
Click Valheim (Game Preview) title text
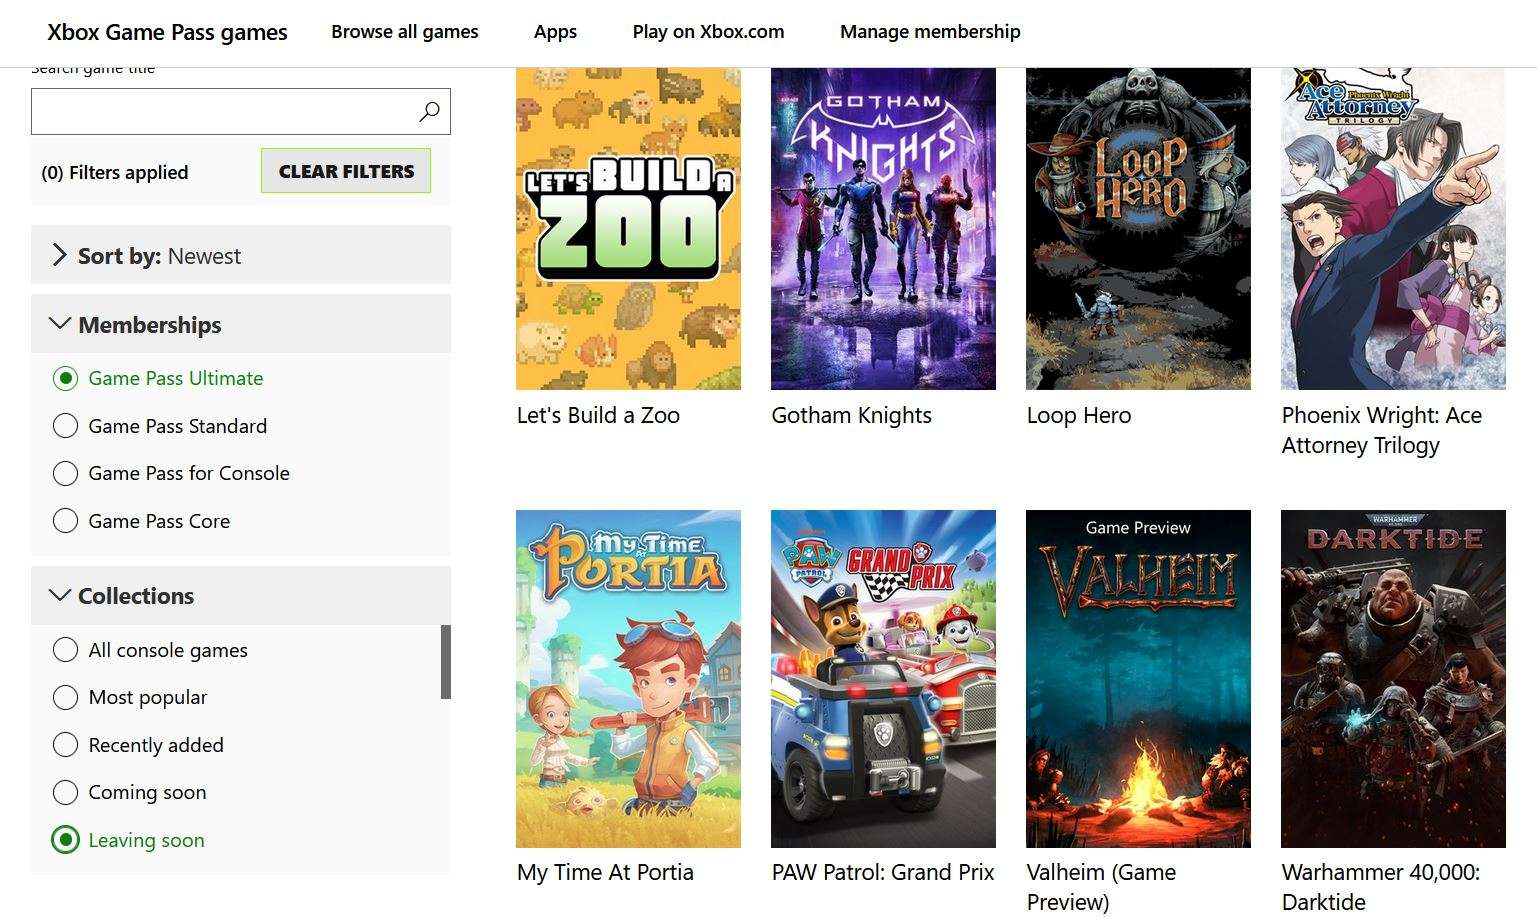1101,887
